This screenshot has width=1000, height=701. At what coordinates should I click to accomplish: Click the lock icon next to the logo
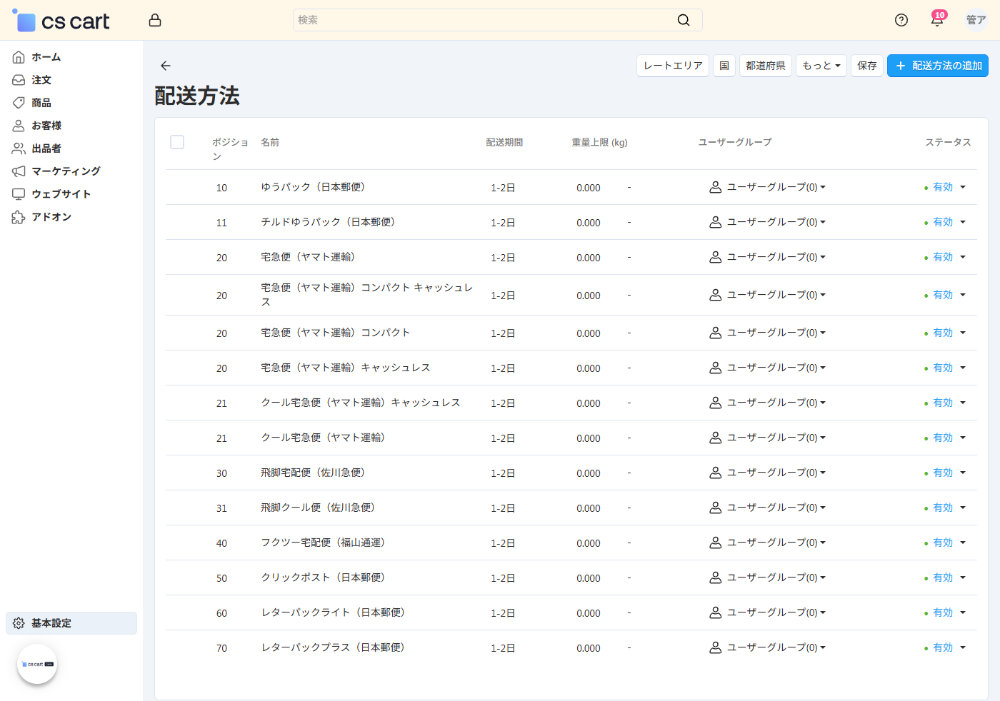[154, 19]
